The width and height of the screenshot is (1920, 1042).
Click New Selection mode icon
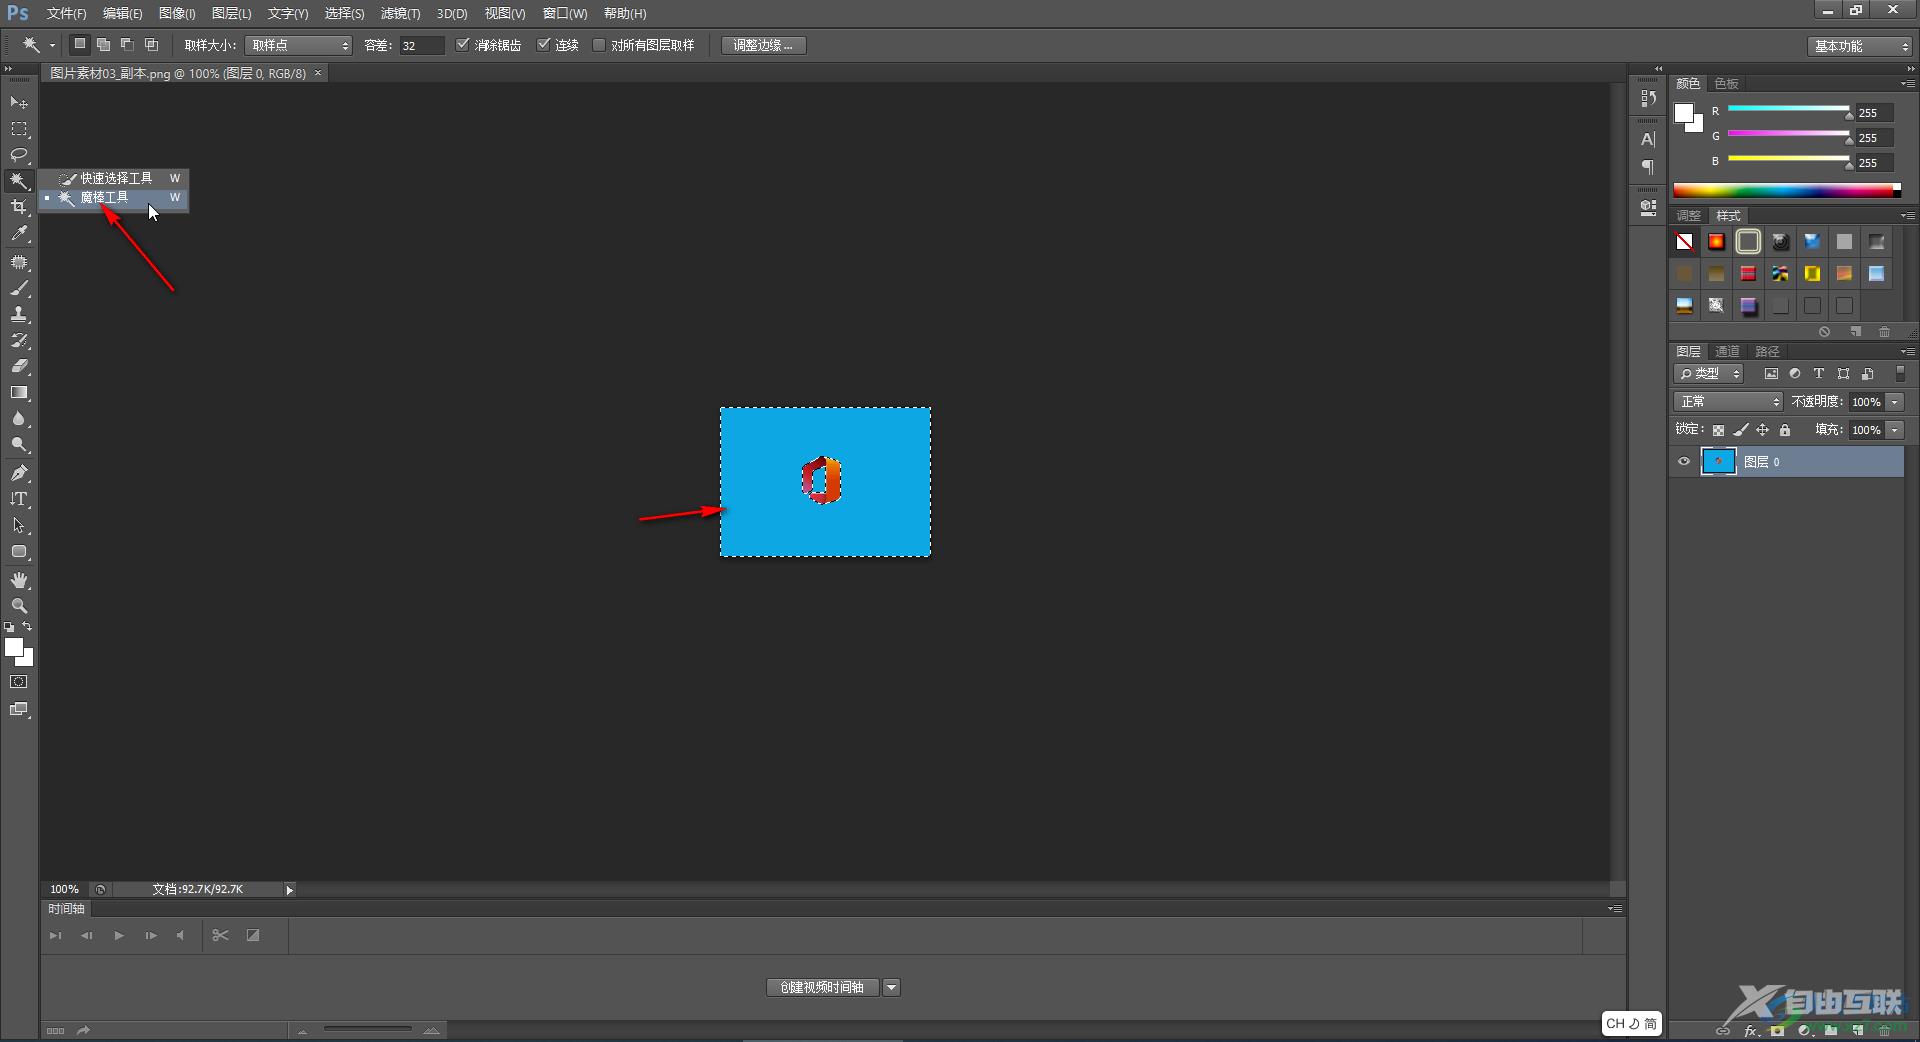[80, 44]
